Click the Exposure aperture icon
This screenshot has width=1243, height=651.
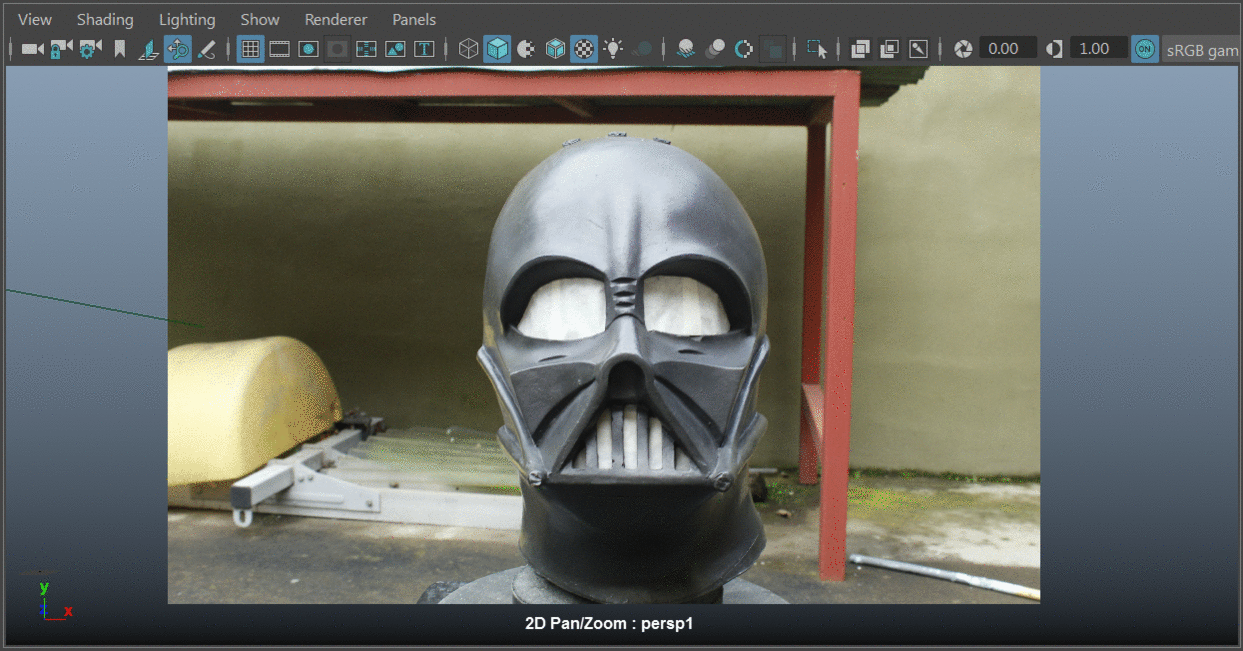[x=963, y=48]
